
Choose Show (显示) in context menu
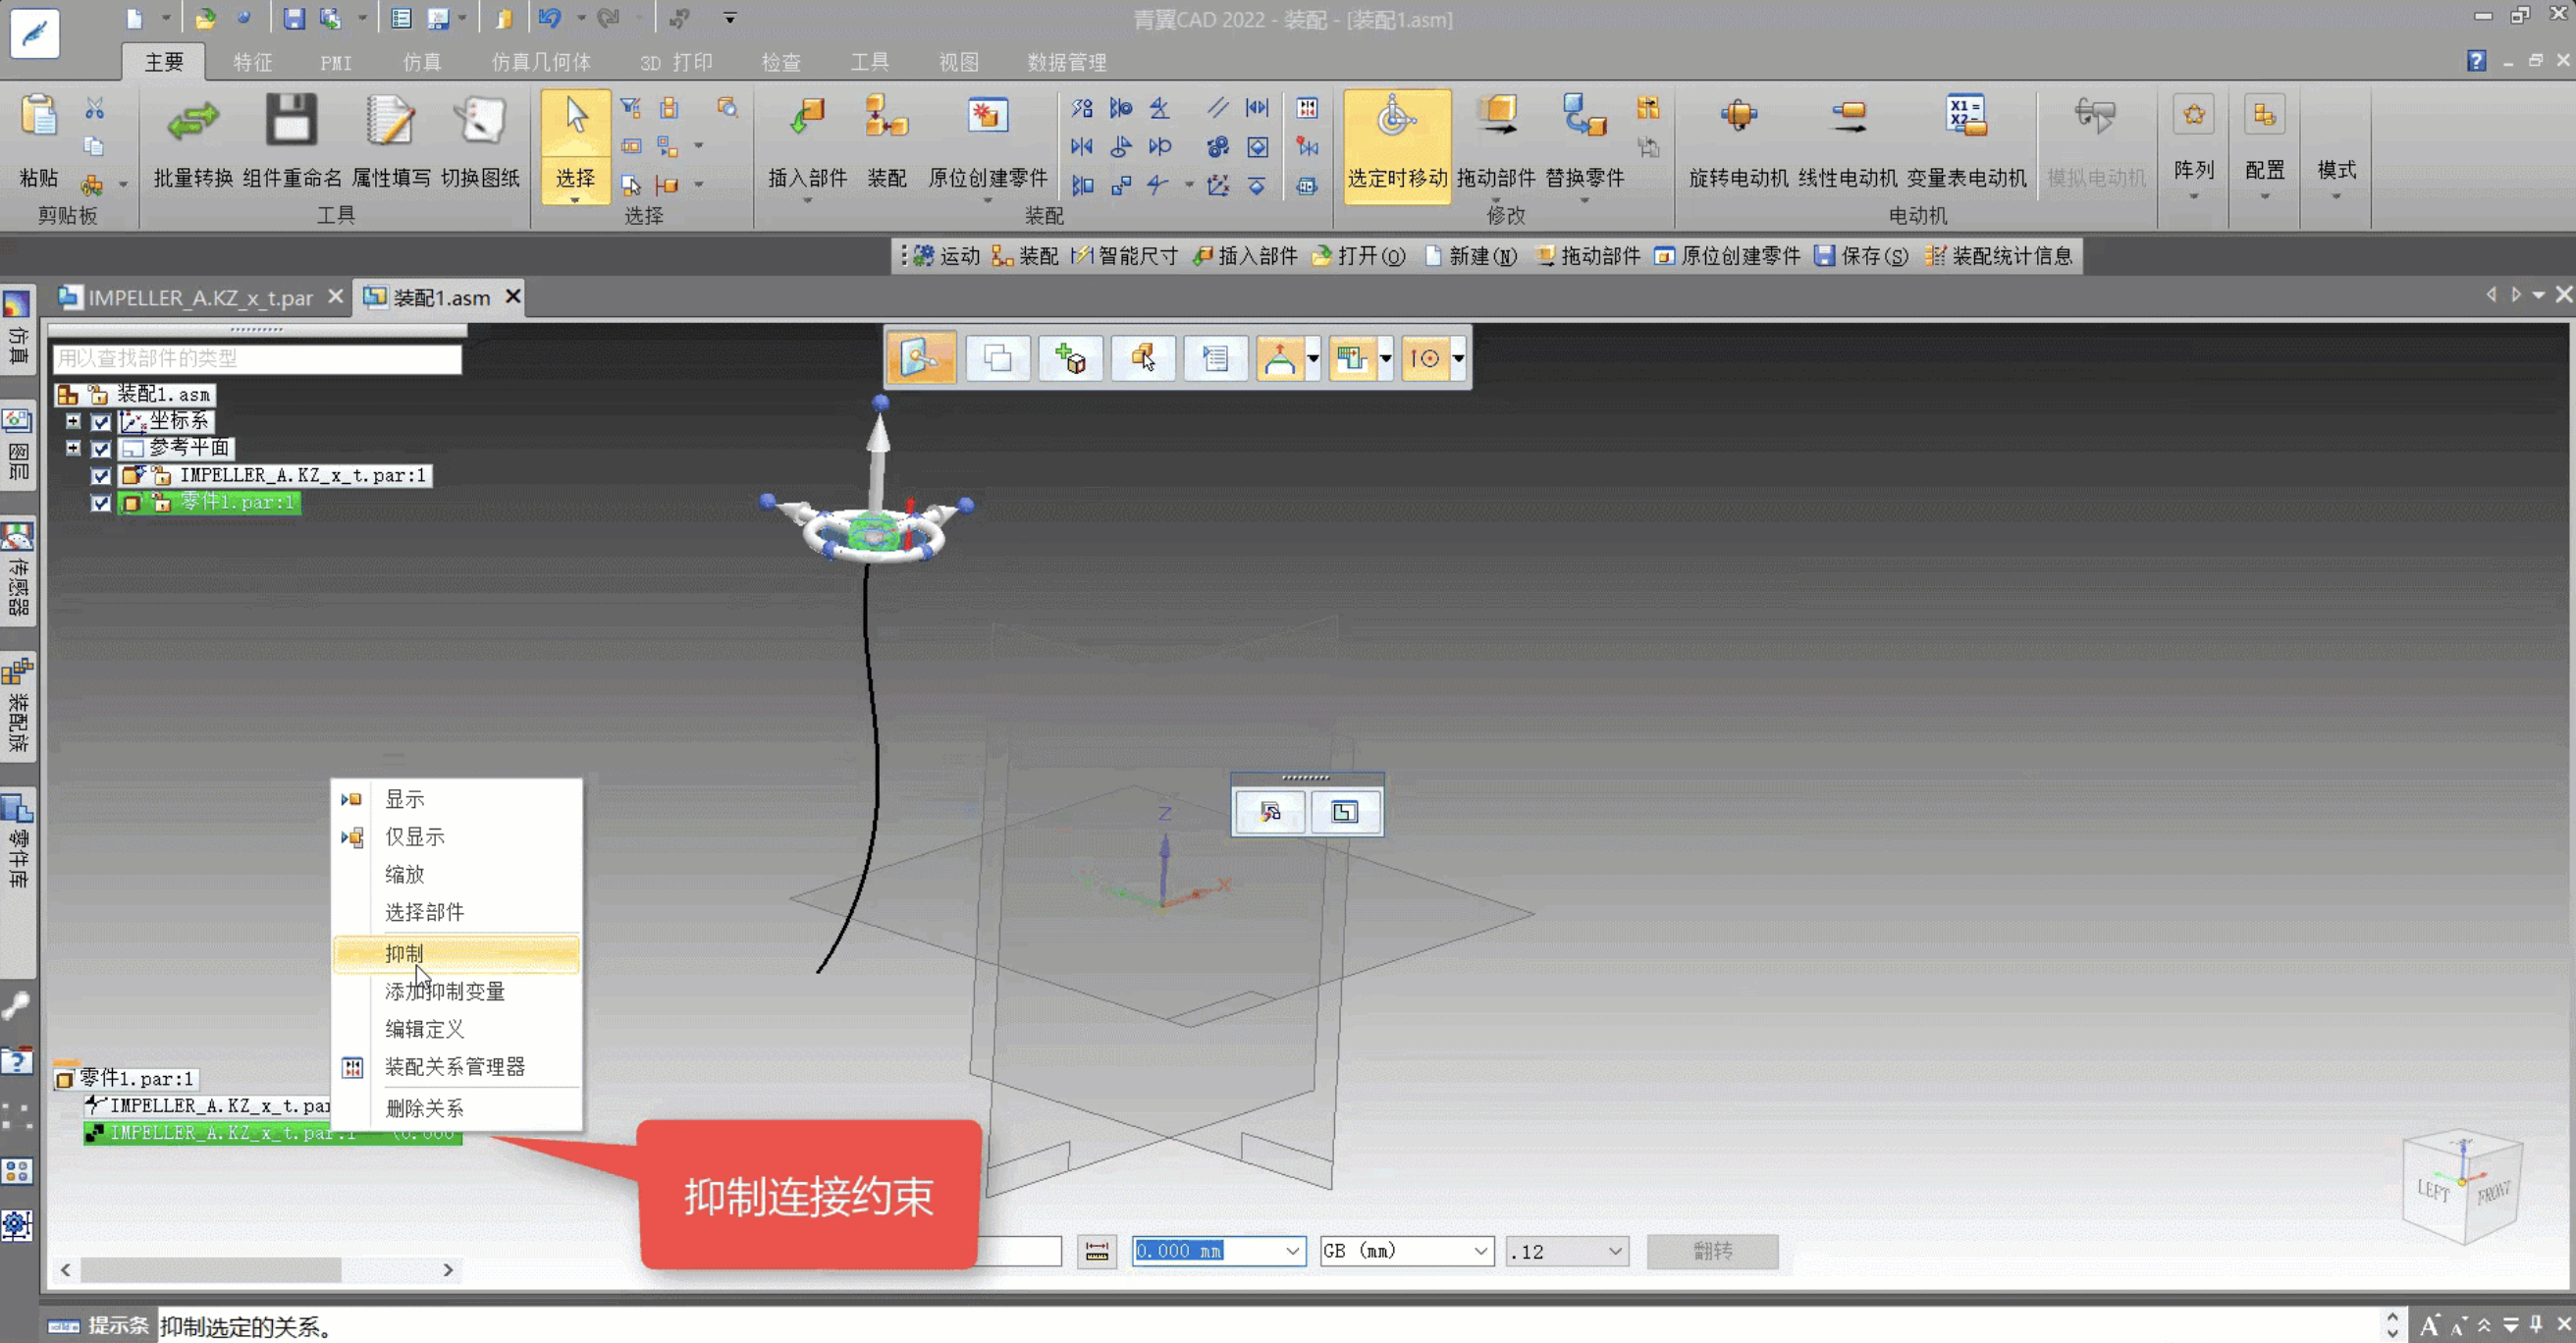[x=456, y=799]
